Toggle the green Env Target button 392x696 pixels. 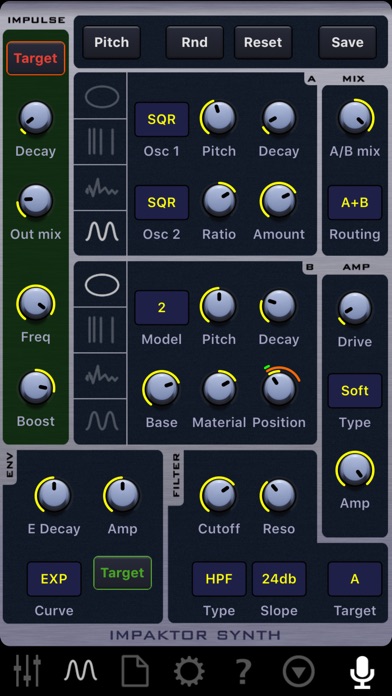coord(123,573)
